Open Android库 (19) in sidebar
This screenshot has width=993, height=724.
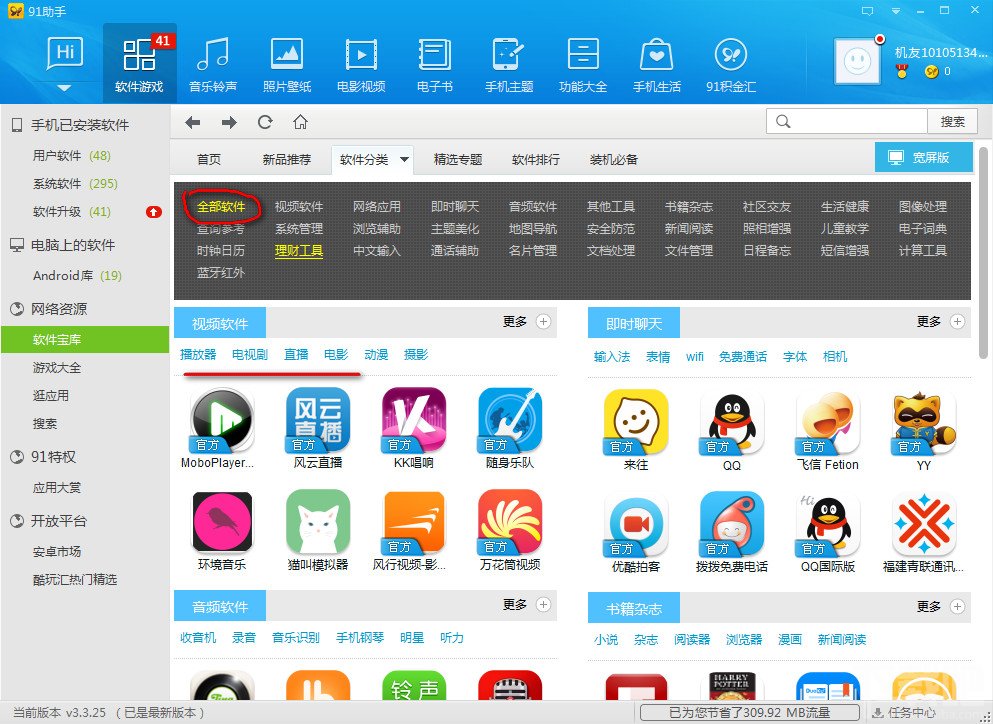coord(77,276)
